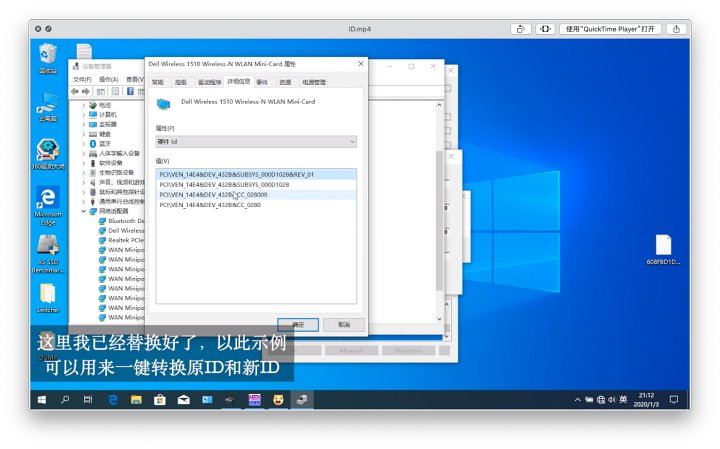Click the 取消 button
Viewport: 720px width, 449px height.
(344, 325)
